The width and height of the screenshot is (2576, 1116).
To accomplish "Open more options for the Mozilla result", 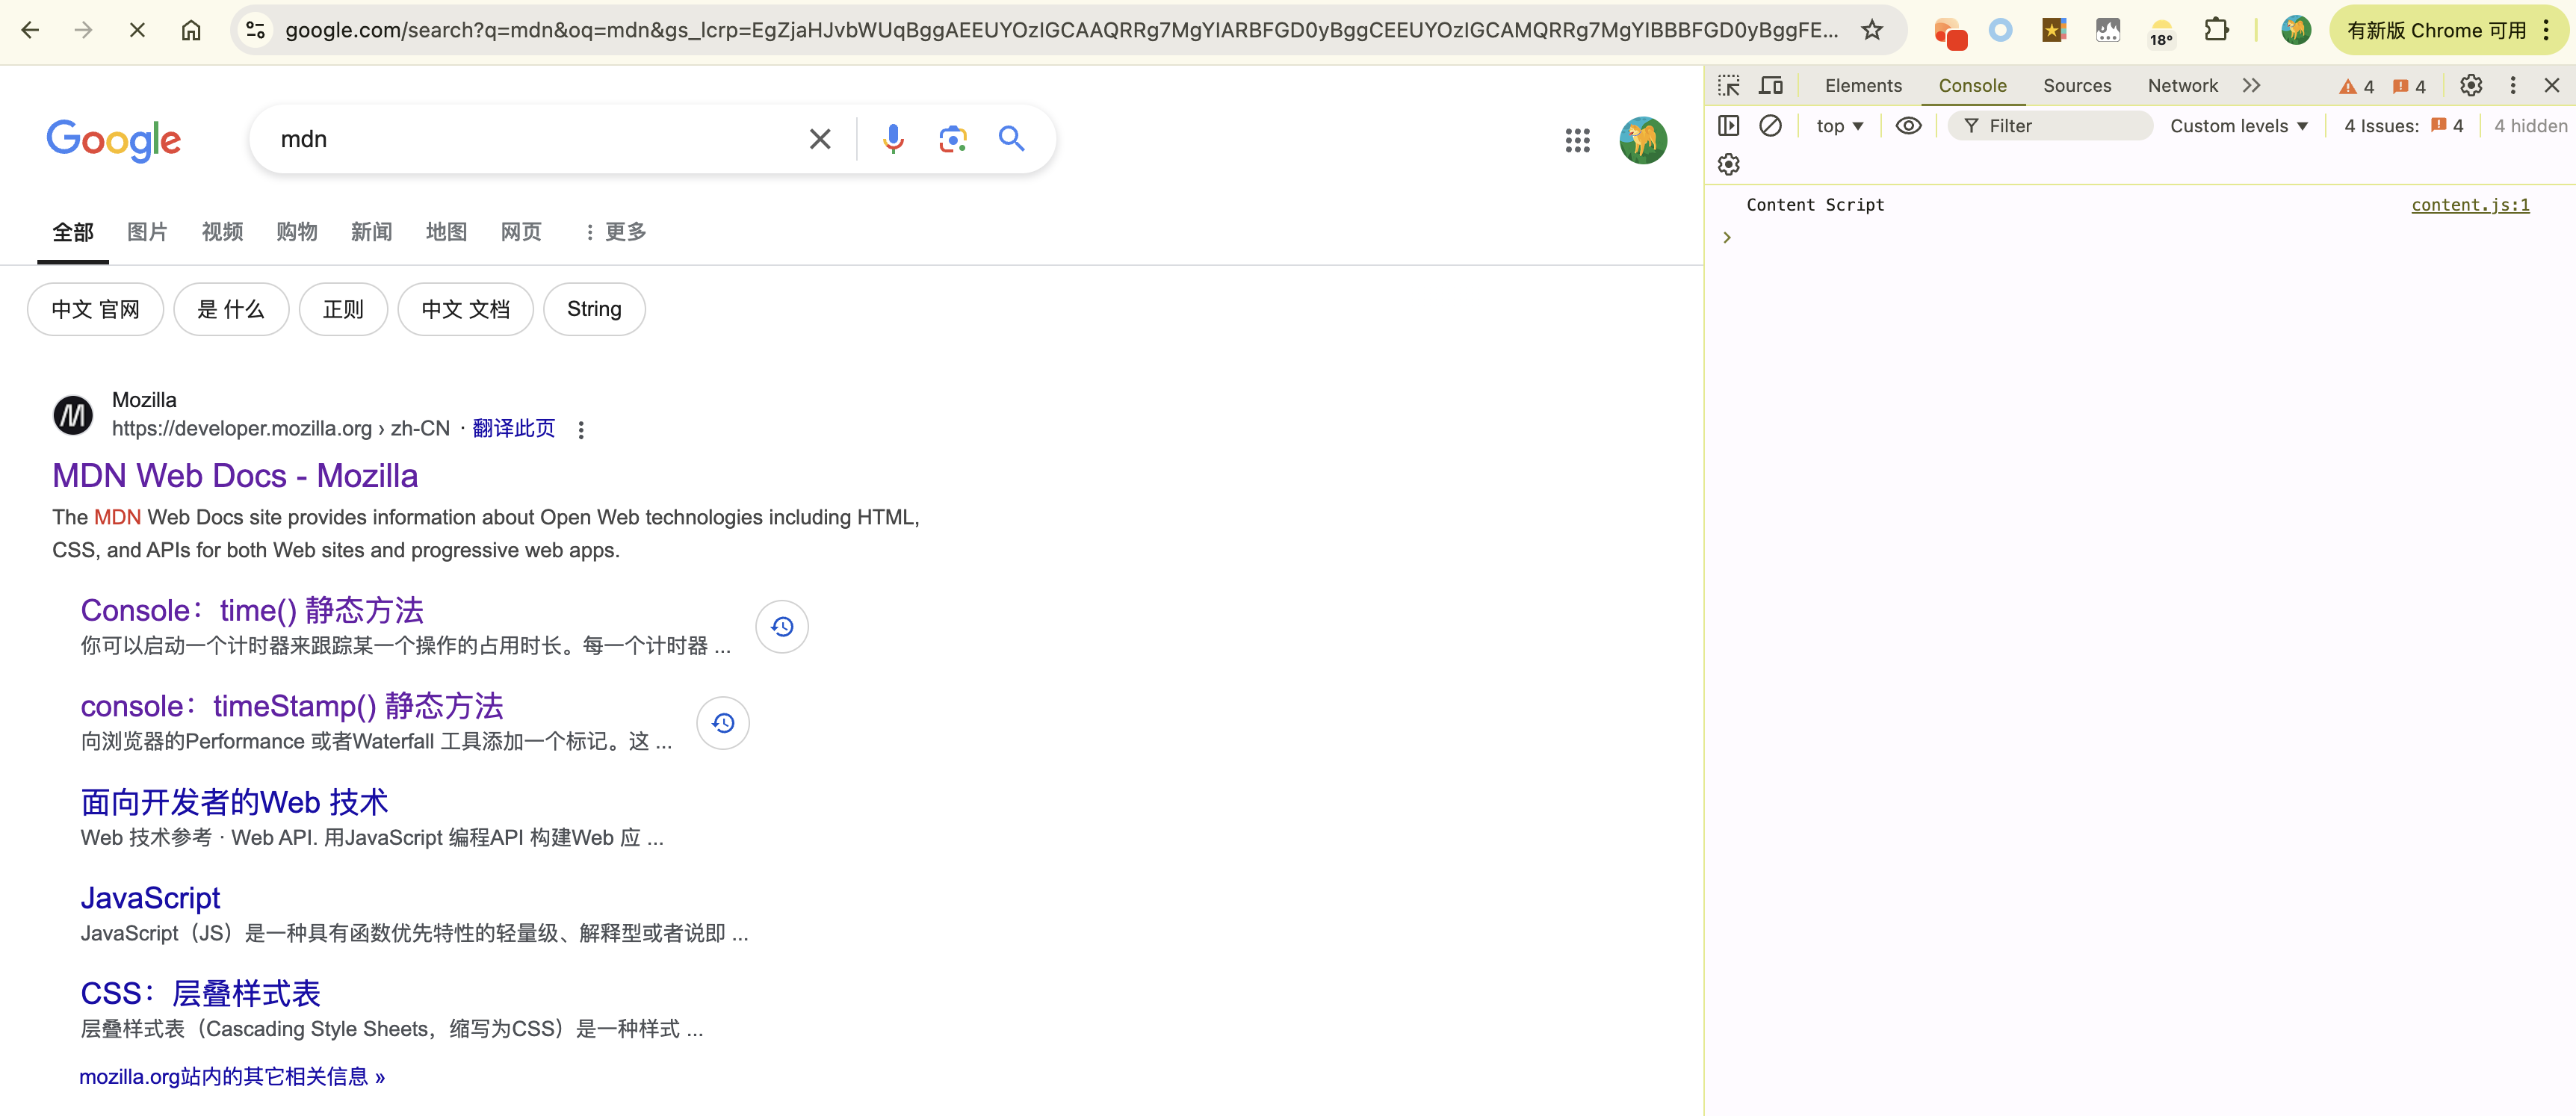I will 581,430.
